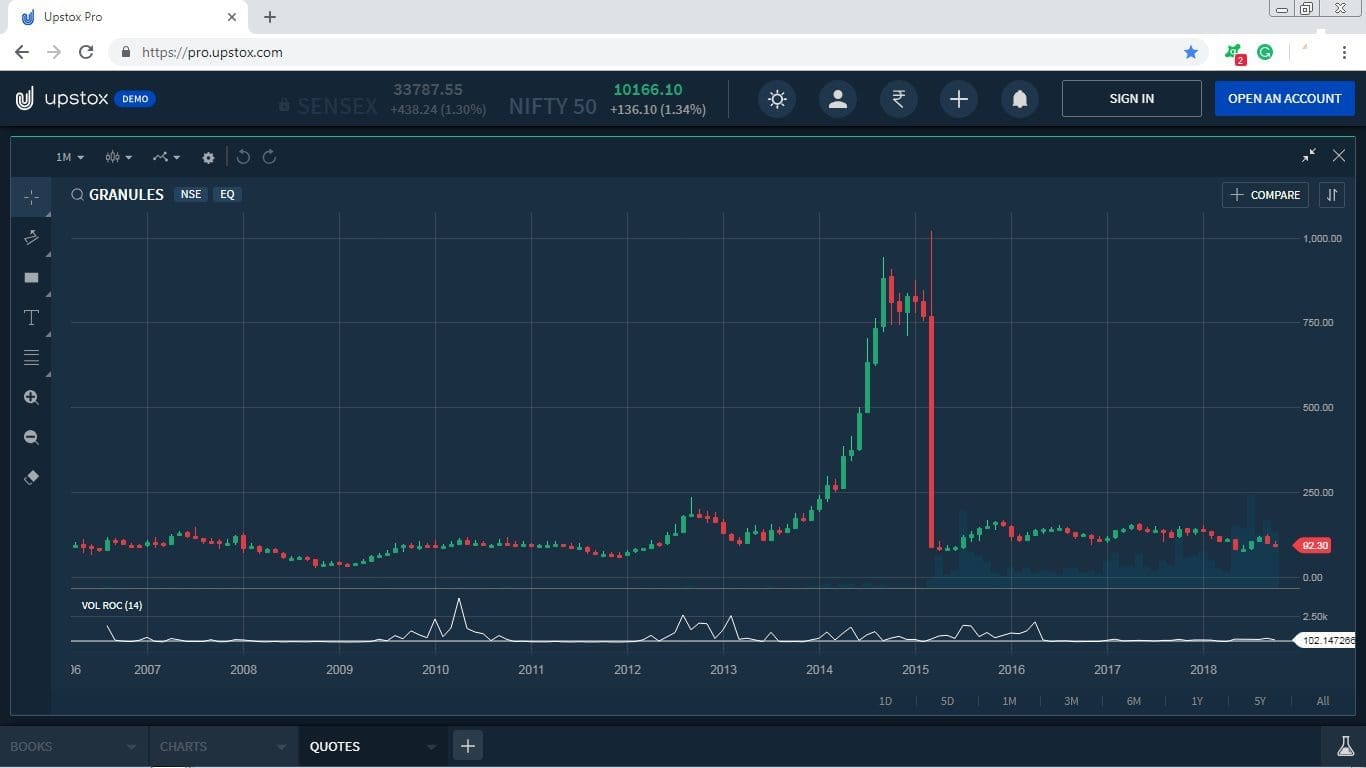Expand the QUOTES panel dropdown
This screenshot has width=1366, height=768.
[431, 747]
